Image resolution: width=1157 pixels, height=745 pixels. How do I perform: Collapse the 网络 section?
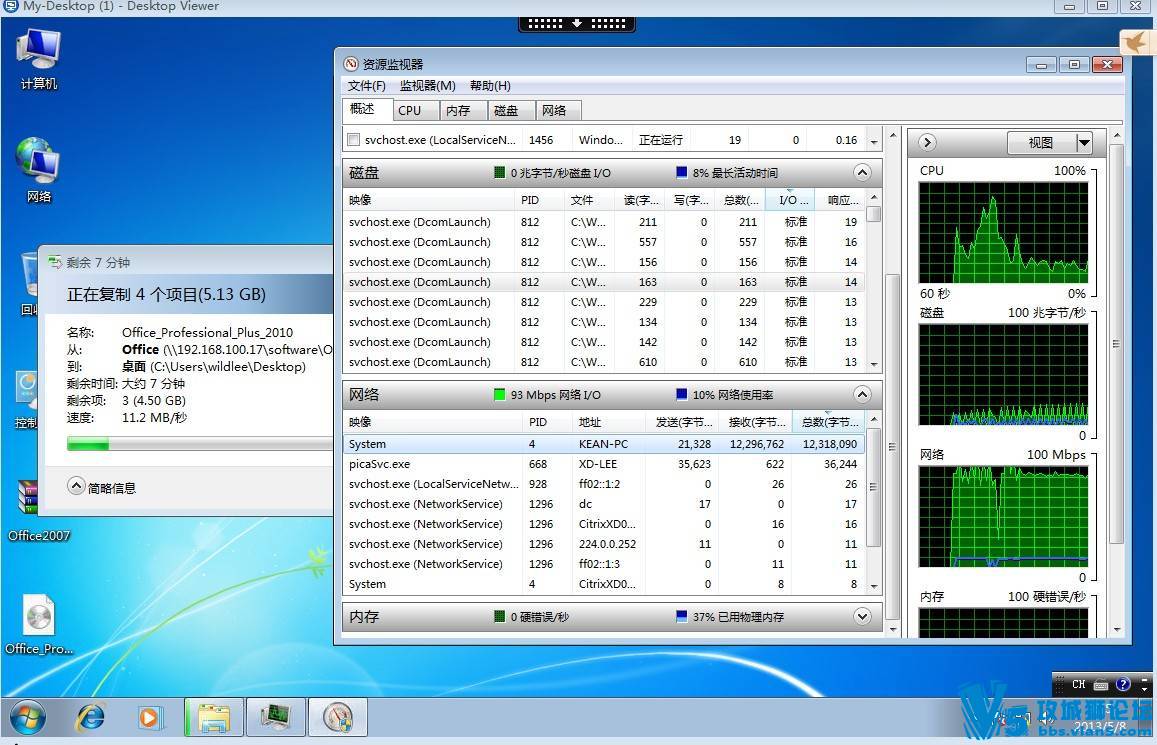click(862, 394)
